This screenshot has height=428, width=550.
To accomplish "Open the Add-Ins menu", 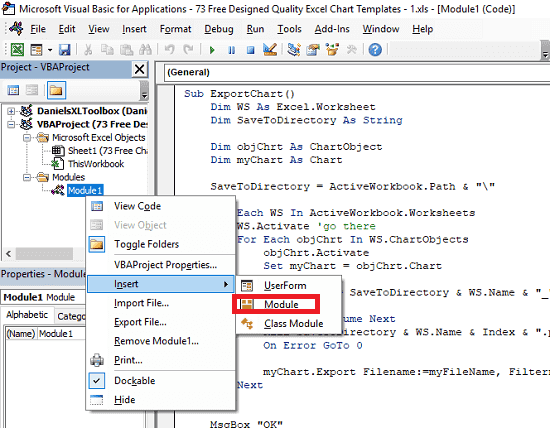I will click(332, 29).
